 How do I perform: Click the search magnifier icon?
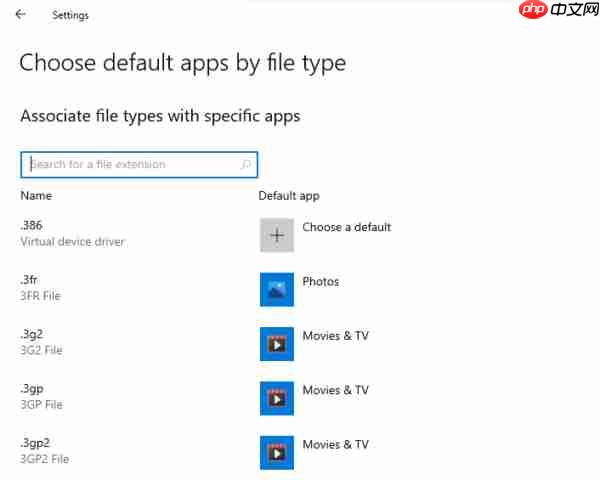coord(246,165)
